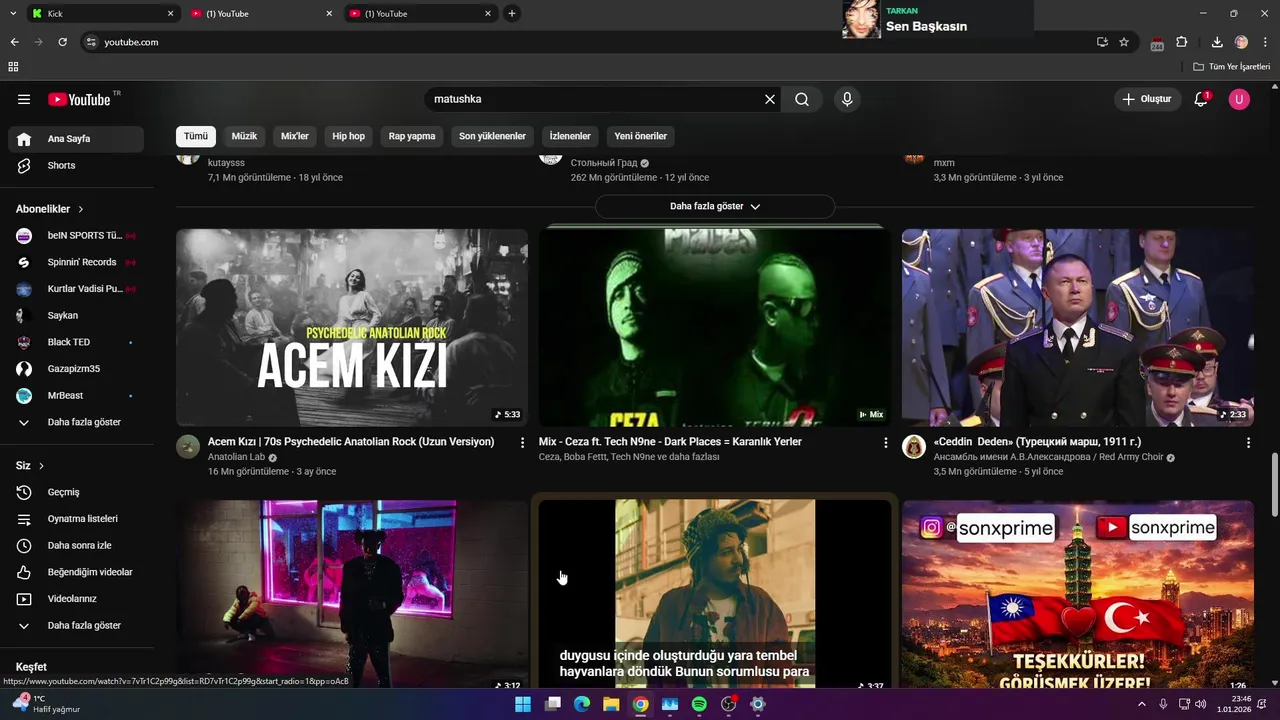The height and width of the screenshot is (720, 1280).
Task: Open Oynatma listeleri playlists
Action: click(x=76, y=519)
